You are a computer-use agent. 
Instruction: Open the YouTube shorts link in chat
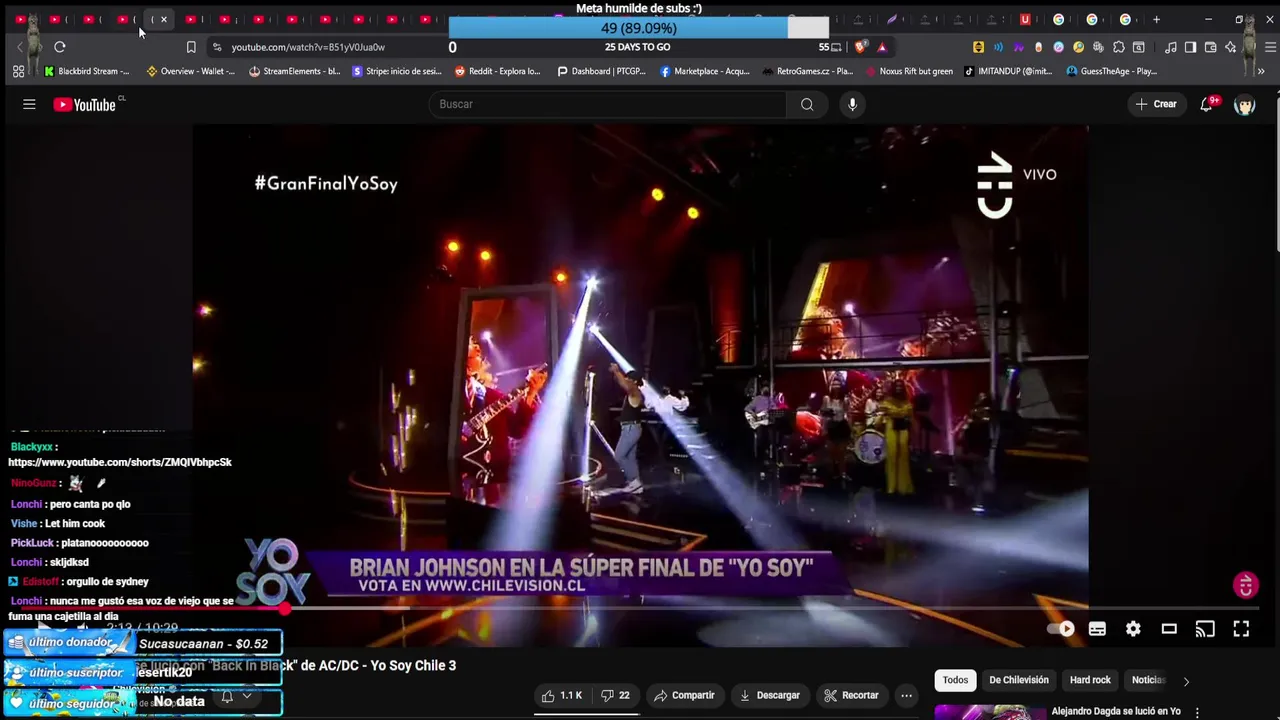[x=120, y=462]
